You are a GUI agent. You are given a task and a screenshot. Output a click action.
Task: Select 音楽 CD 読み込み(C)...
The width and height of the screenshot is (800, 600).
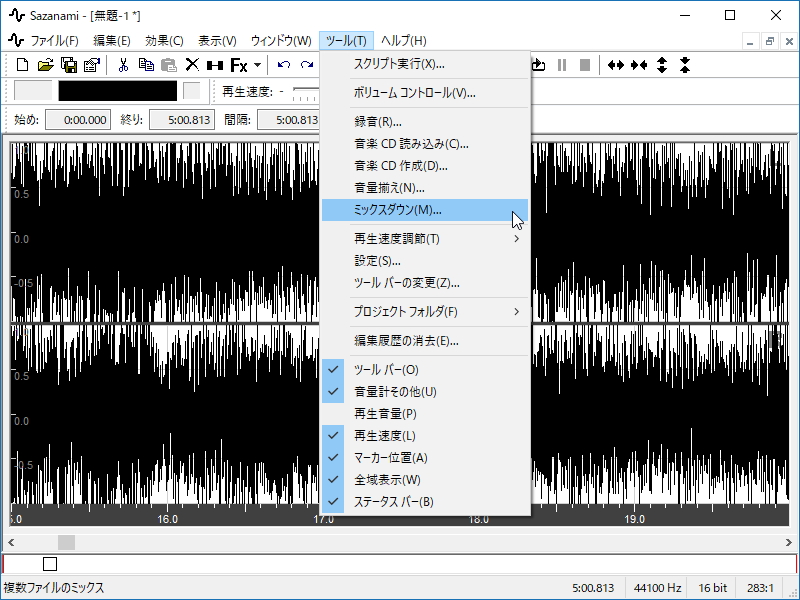pos(425,144)
